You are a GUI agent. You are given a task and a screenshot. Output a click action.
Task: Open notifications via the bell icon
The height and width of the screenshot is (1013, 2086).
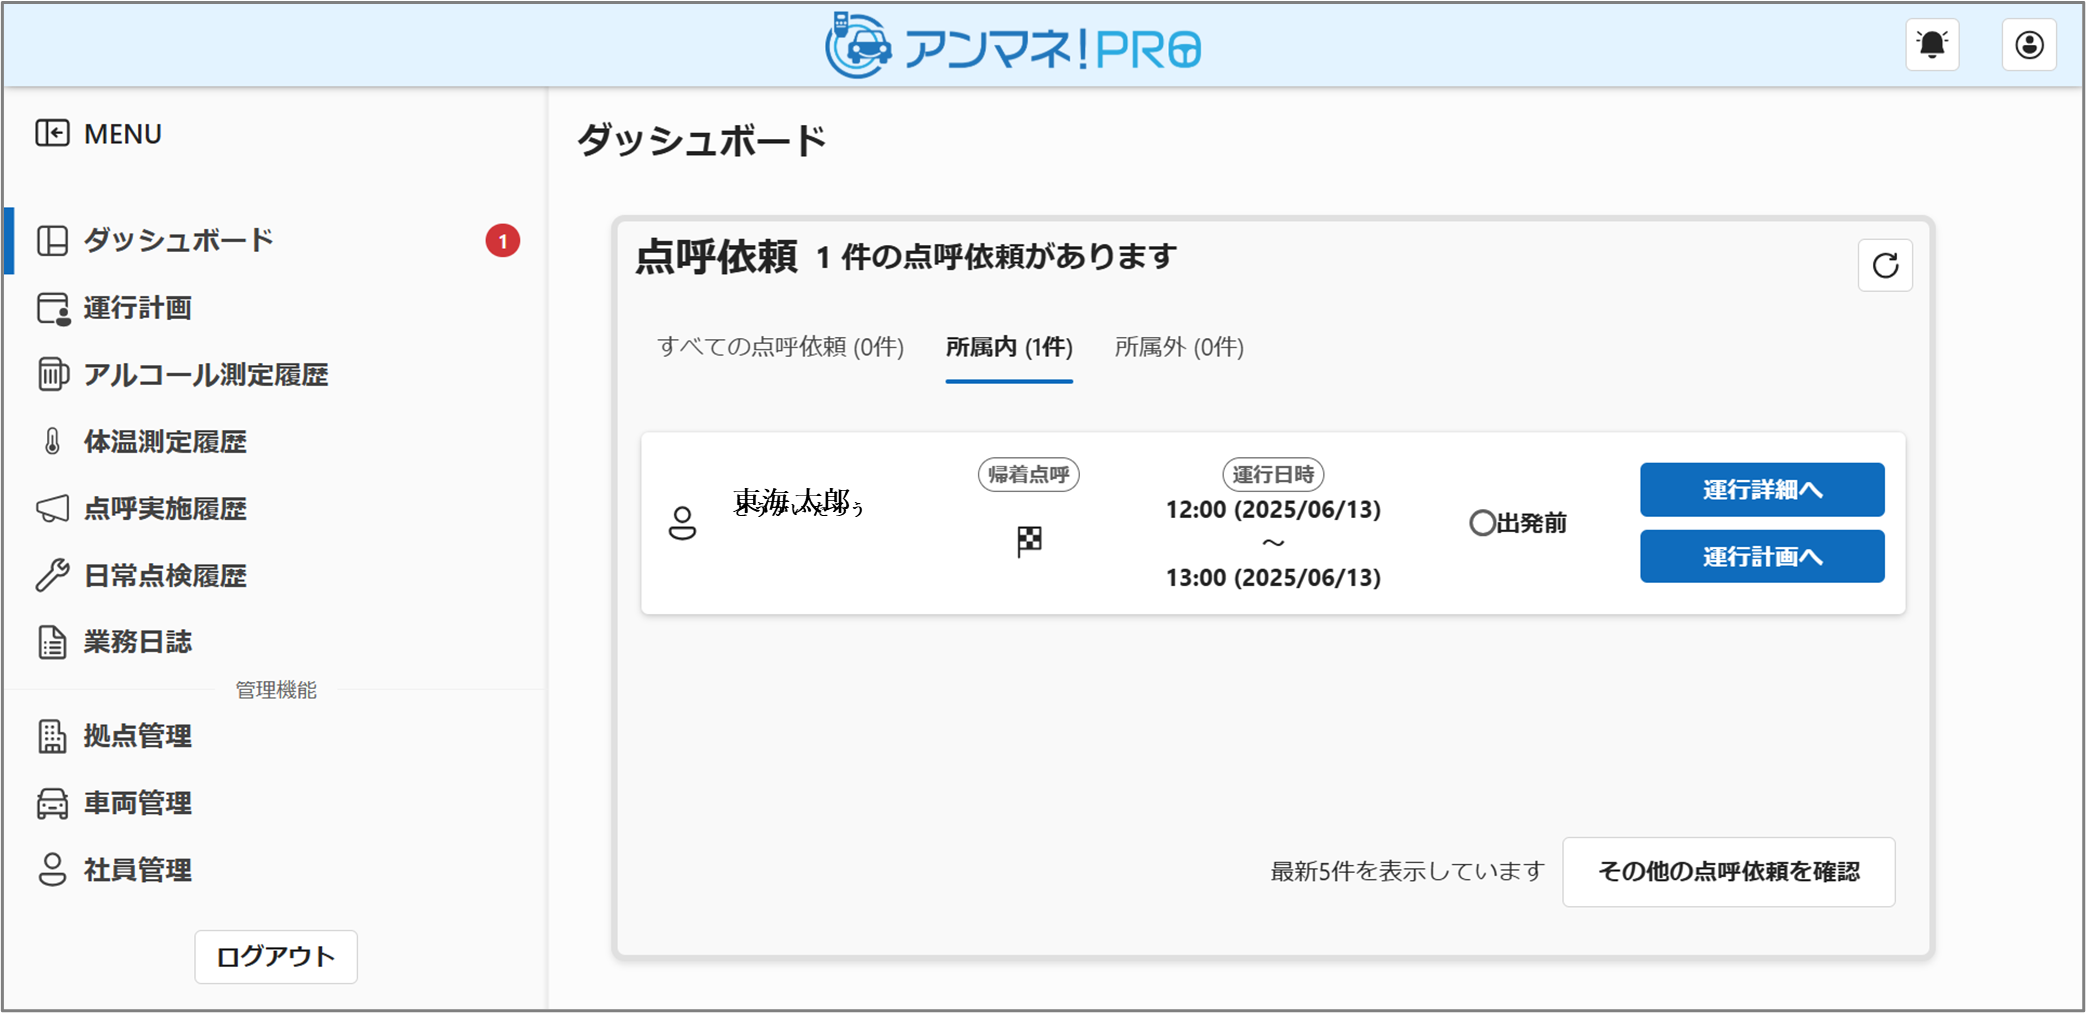coord(1931,44)
